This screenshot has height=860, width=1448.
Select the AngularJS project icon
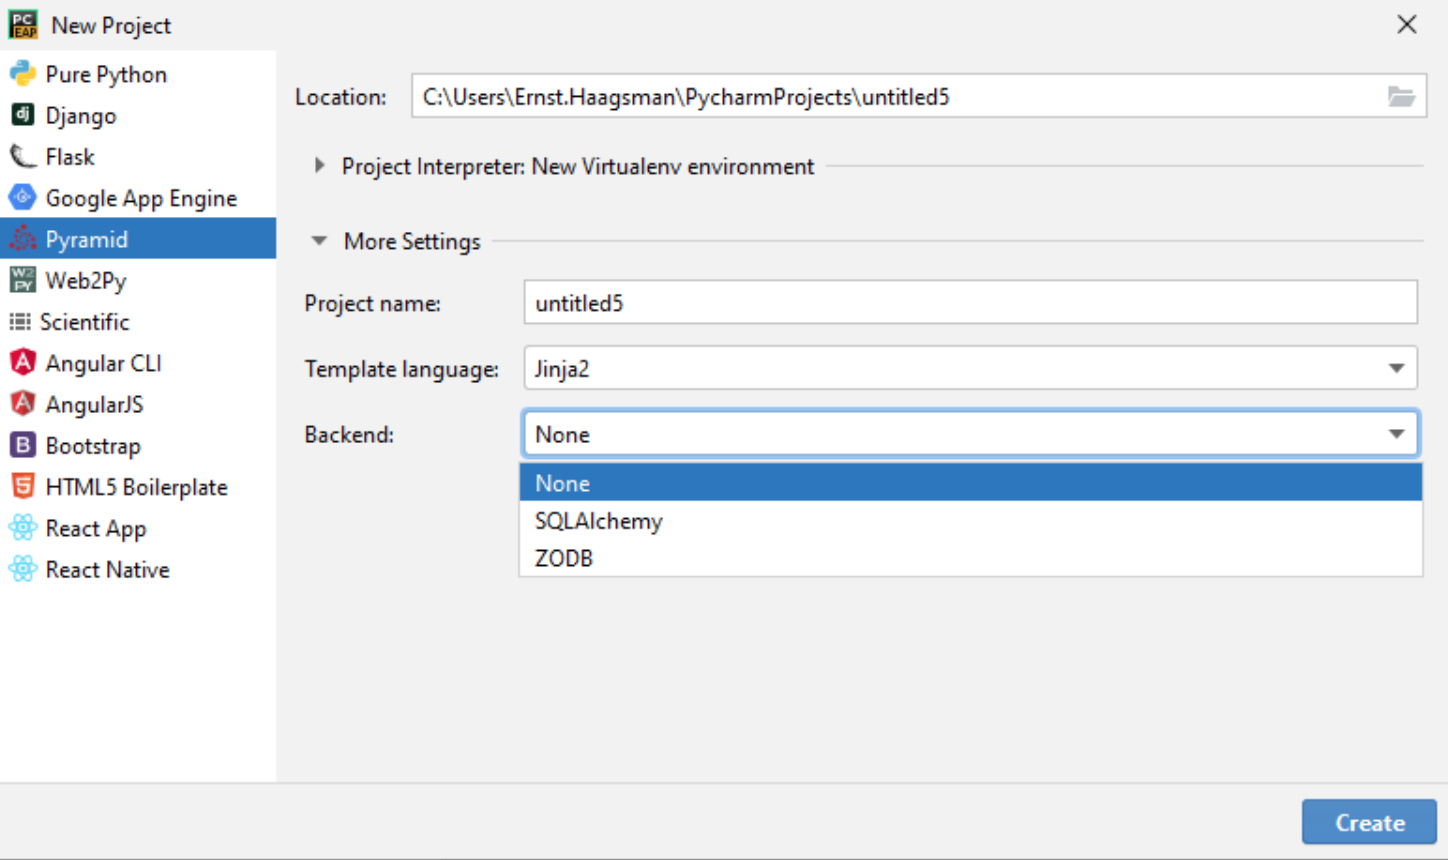point(22,404)
